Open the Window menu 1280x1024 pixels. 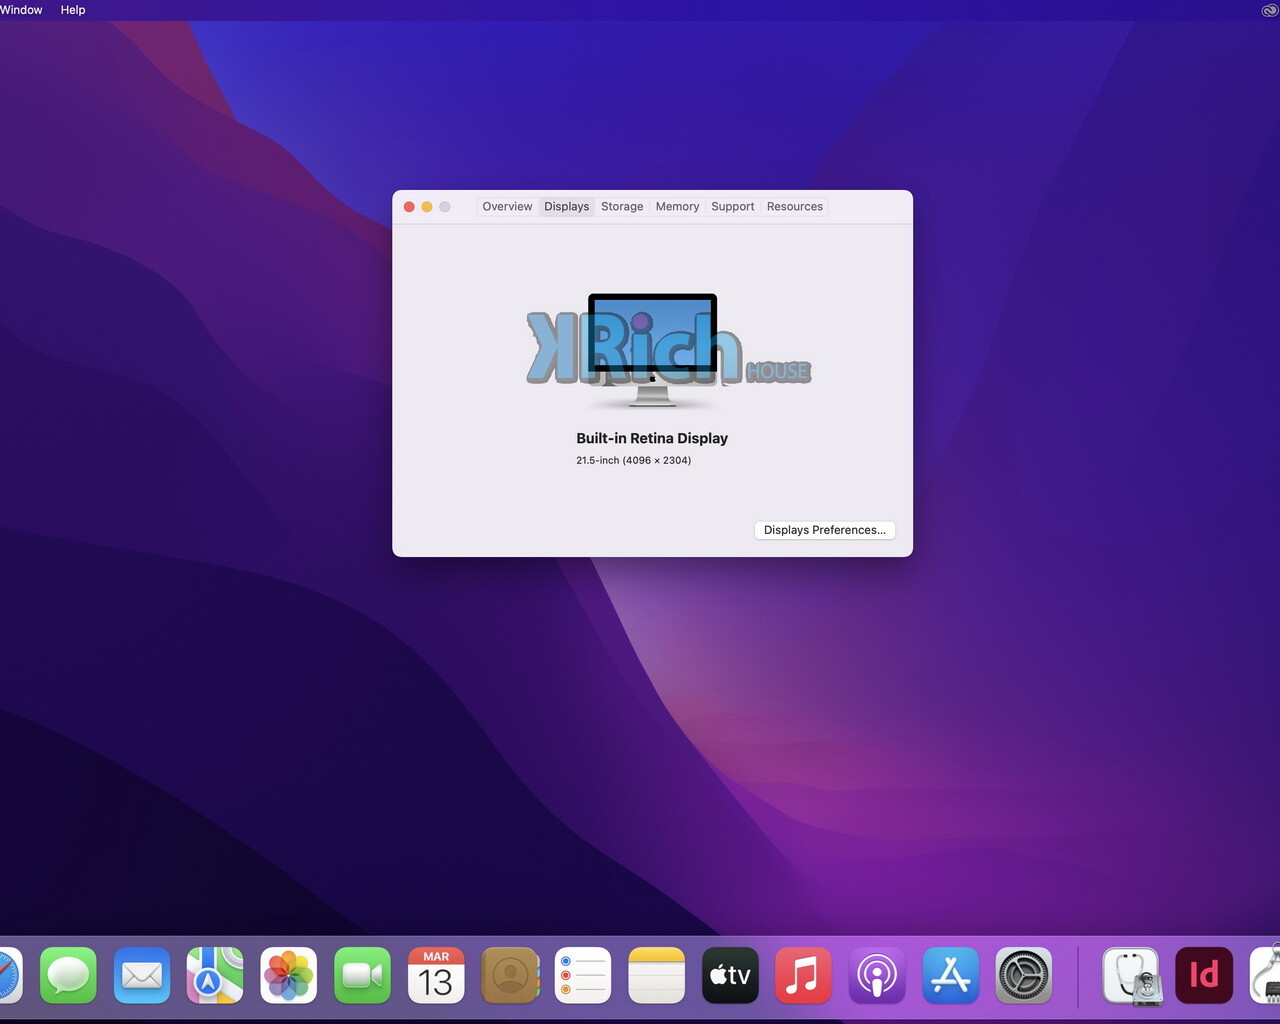(21, 10)
